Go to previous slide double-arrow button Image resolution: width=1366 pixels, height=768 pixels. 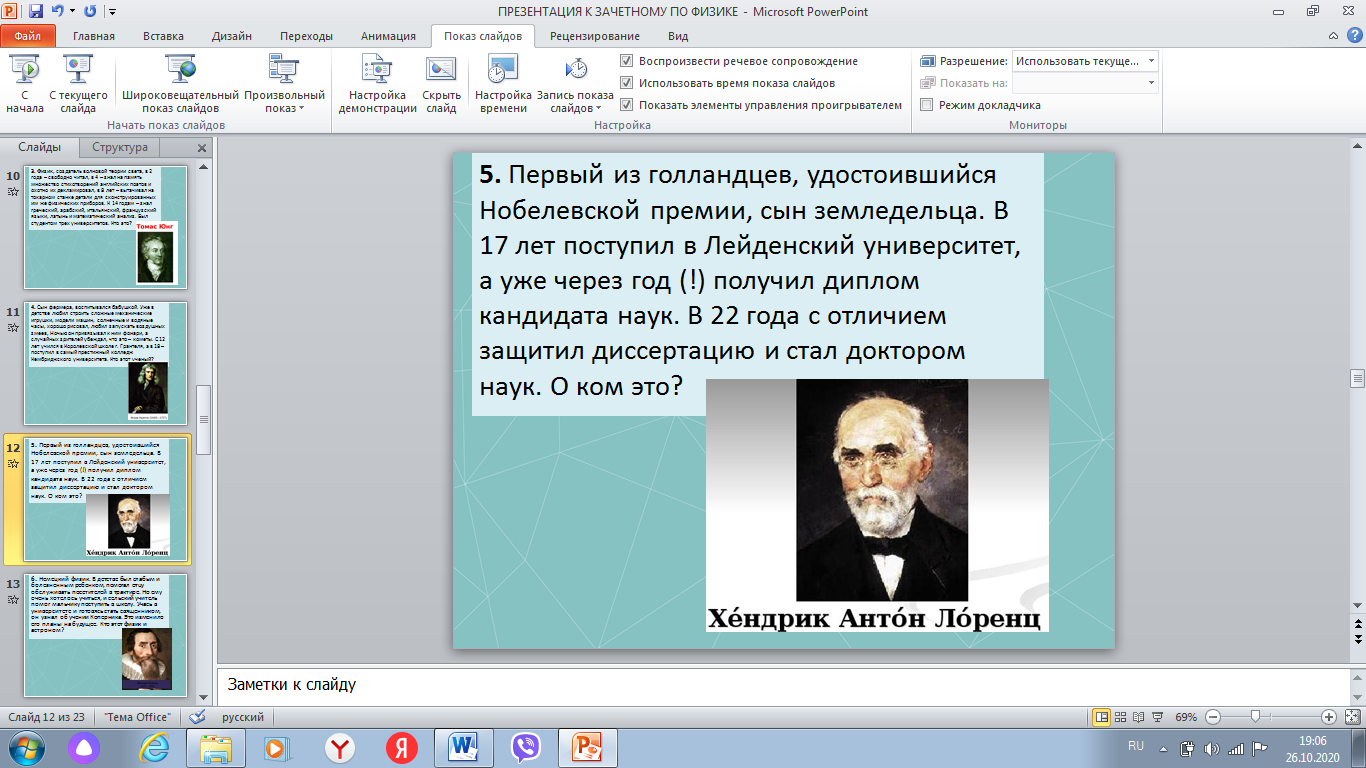tap(1357, 623)
